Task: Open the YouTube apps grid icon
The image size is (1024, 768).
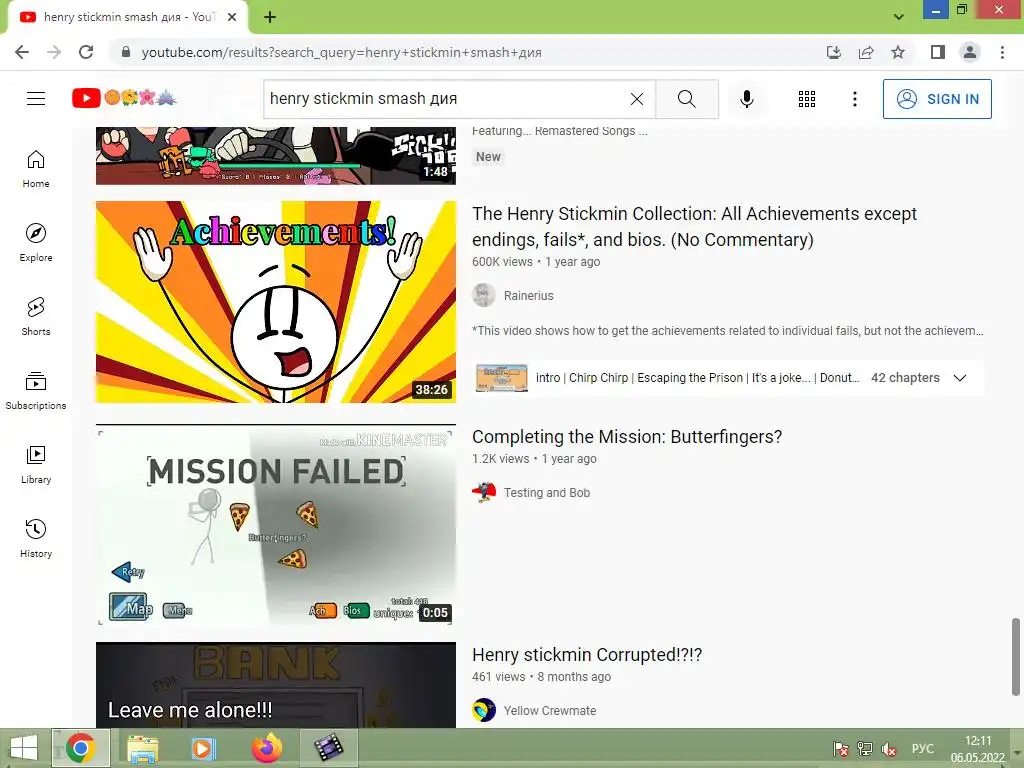Action: click(x=807, y=99)
